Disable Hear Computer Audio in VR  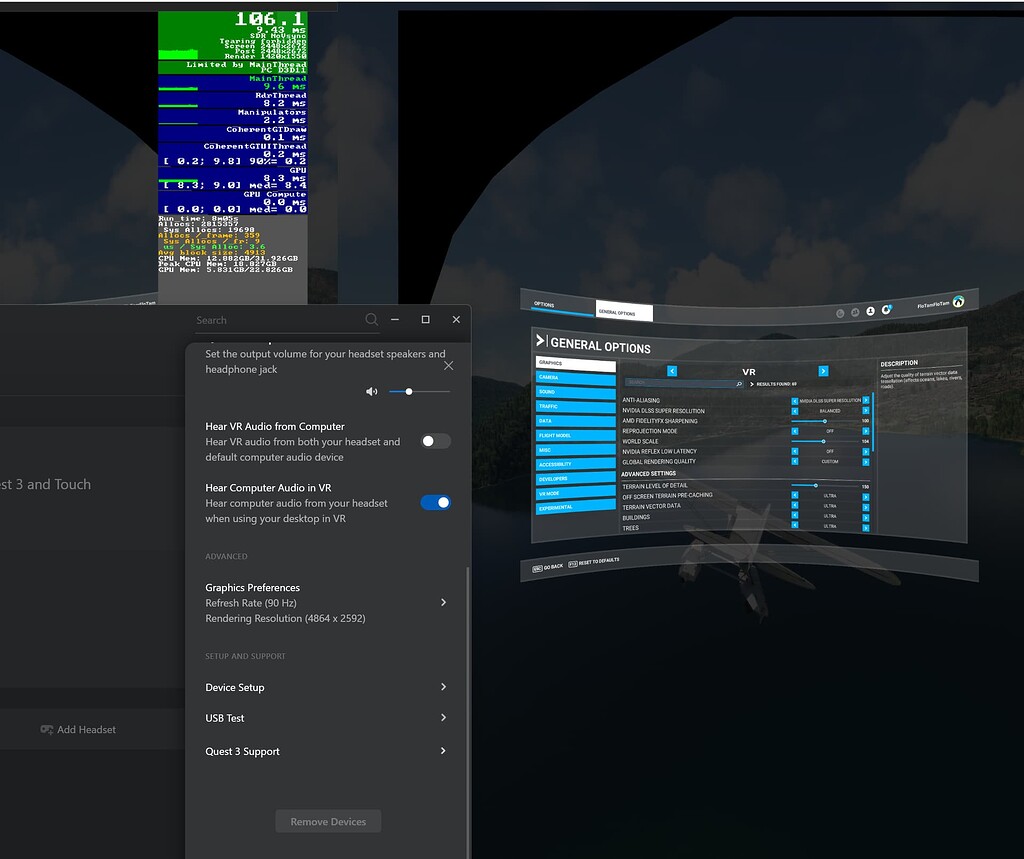tap(434, 502)
